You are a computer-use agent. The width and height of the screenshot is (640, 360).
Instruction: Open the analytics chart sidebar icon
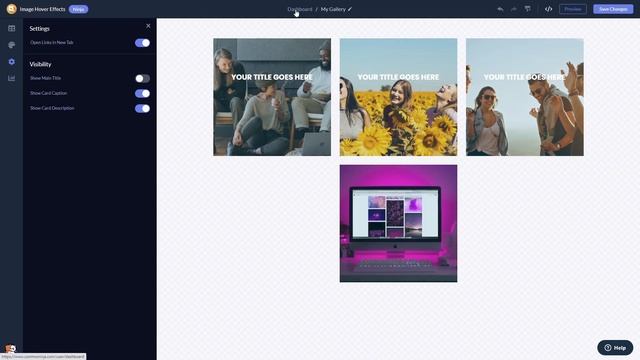(11, 78)
